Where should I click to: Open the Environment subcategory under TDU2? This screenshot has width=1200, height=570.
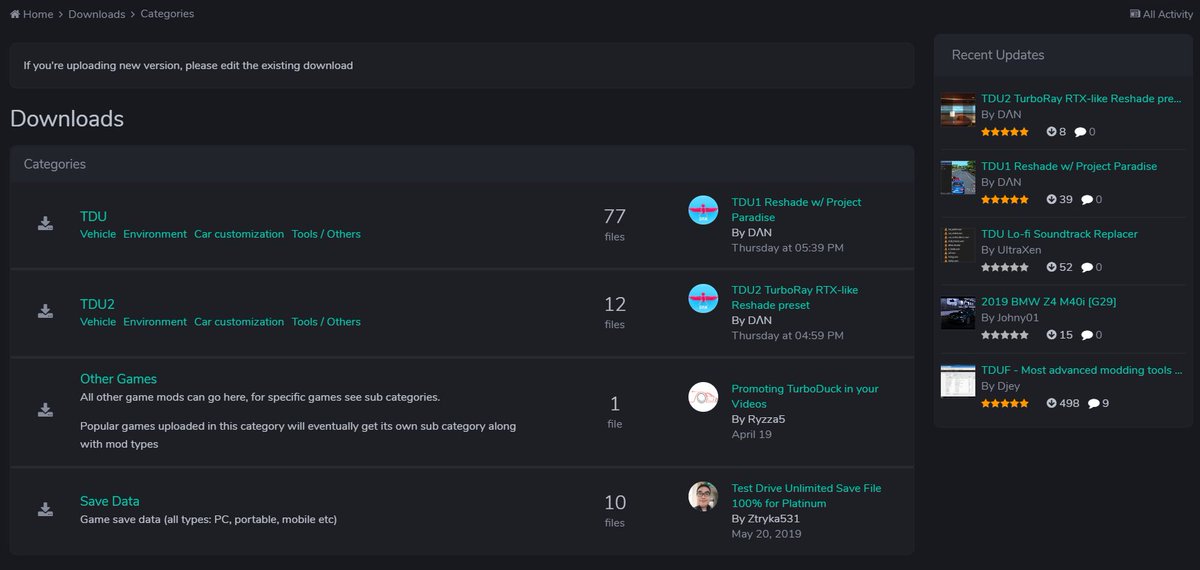[155, 322]
